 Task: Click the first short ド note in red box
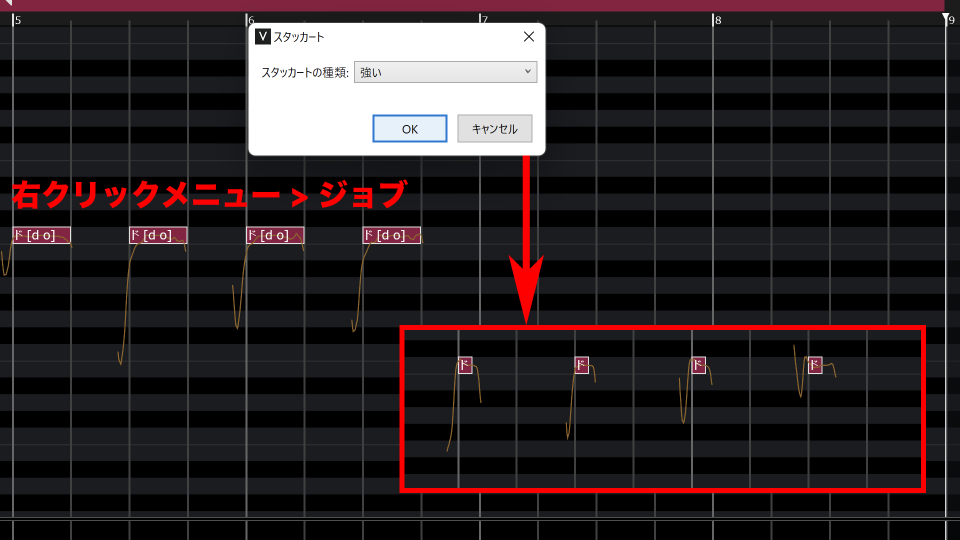pos(465,366)
